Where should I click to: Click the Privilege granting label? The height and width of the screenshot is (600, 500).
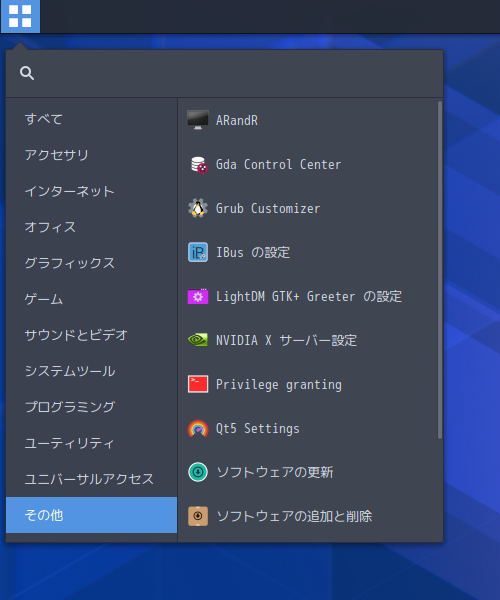[279, 385]
